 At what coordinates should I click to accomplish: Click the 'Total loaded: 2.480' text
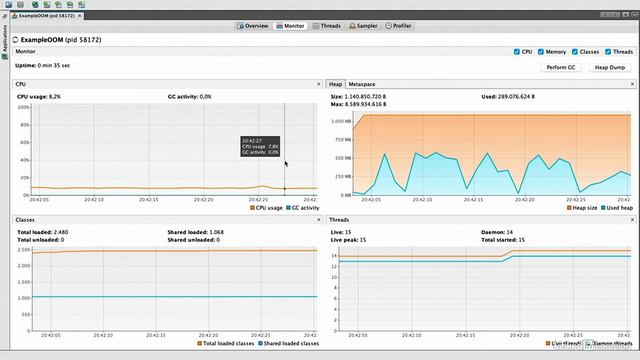click(42, 232)
